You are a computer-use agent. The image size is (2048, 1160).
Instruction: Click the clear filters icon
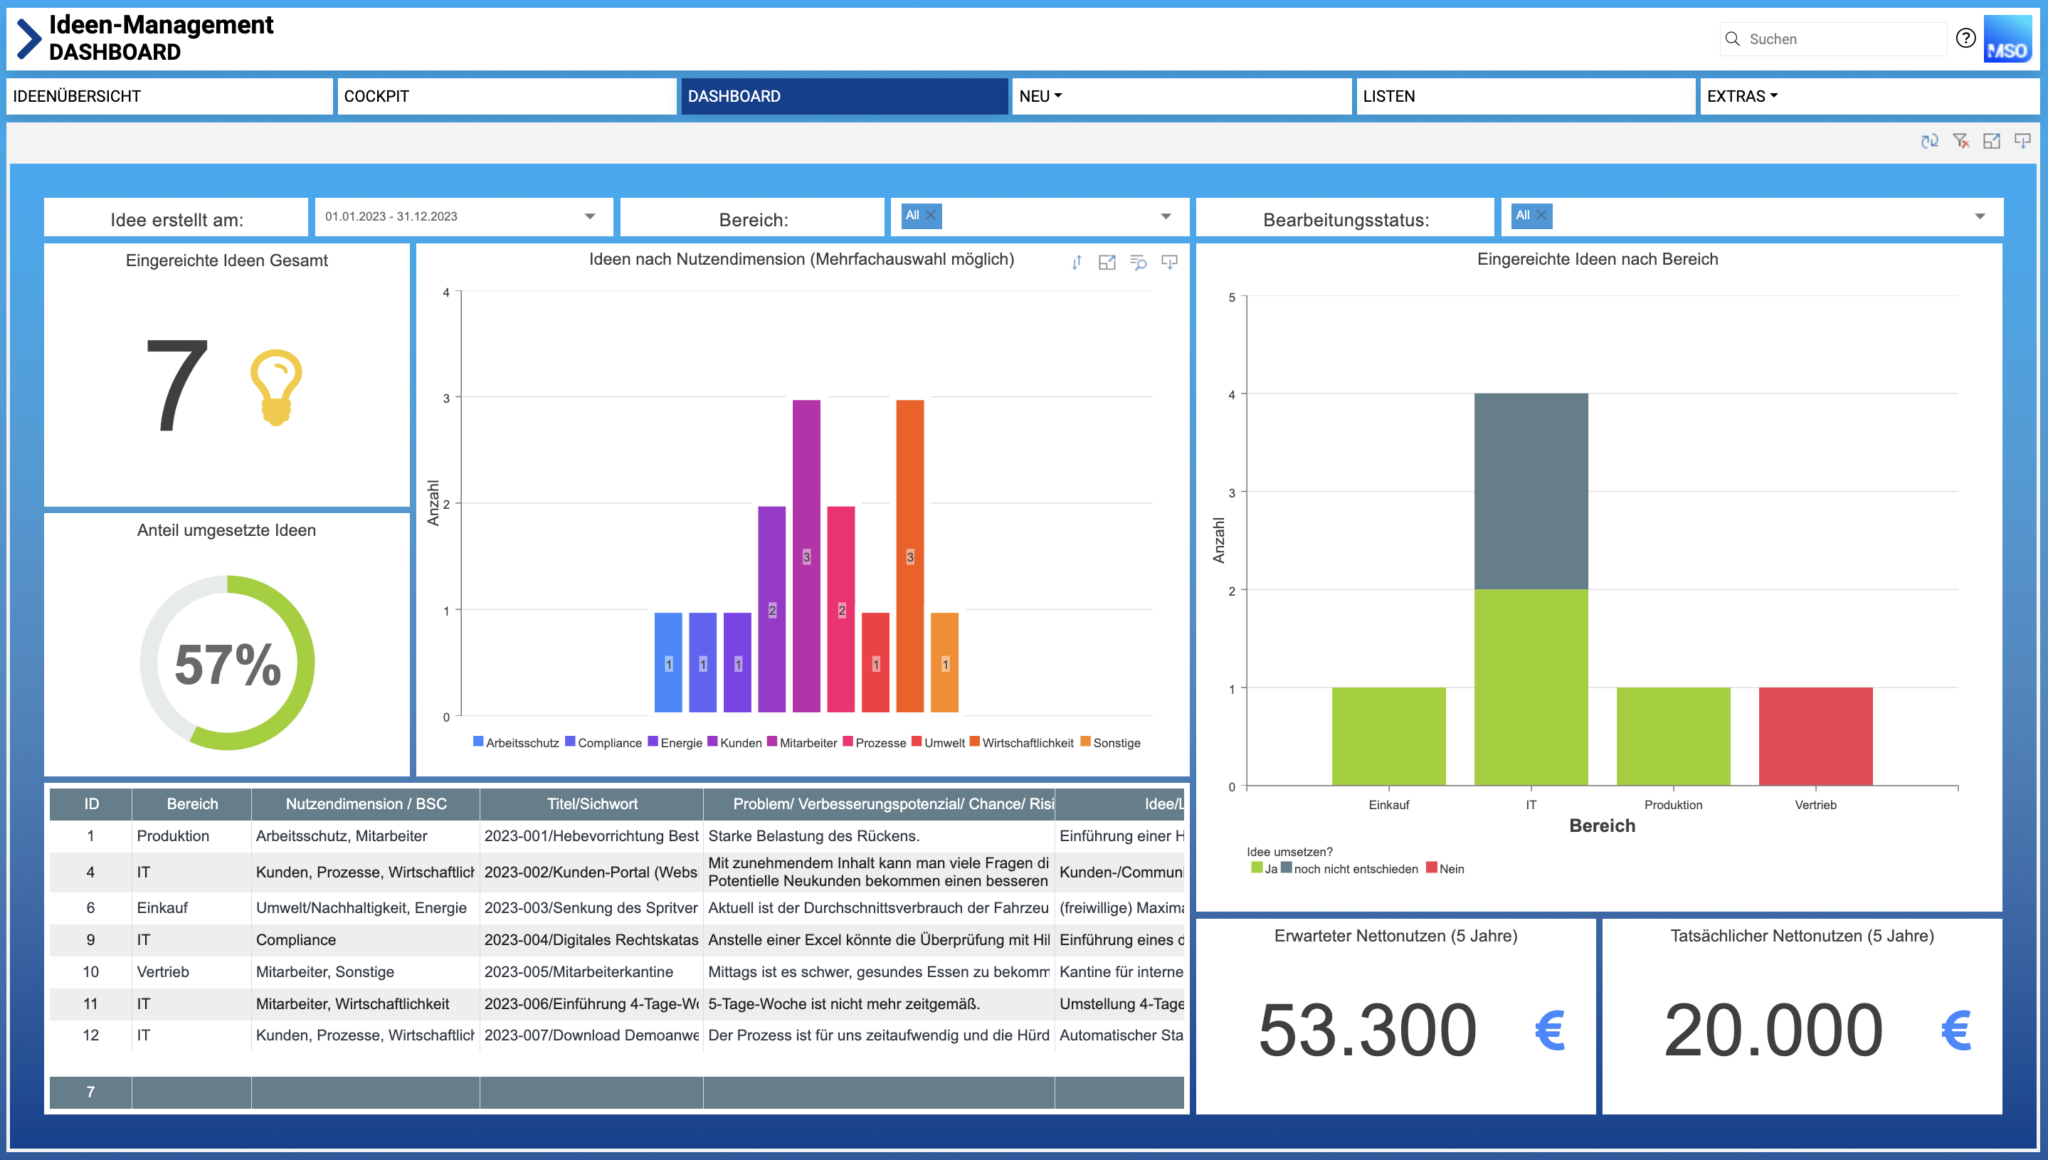click(1960, 141)
